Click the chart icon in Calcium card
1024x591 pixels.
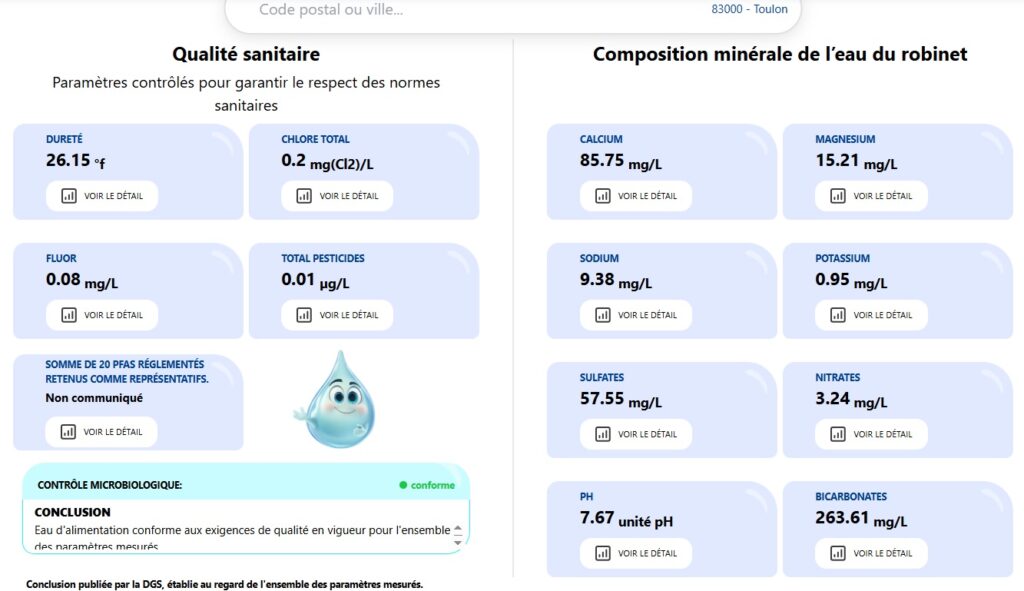point(603,196)
